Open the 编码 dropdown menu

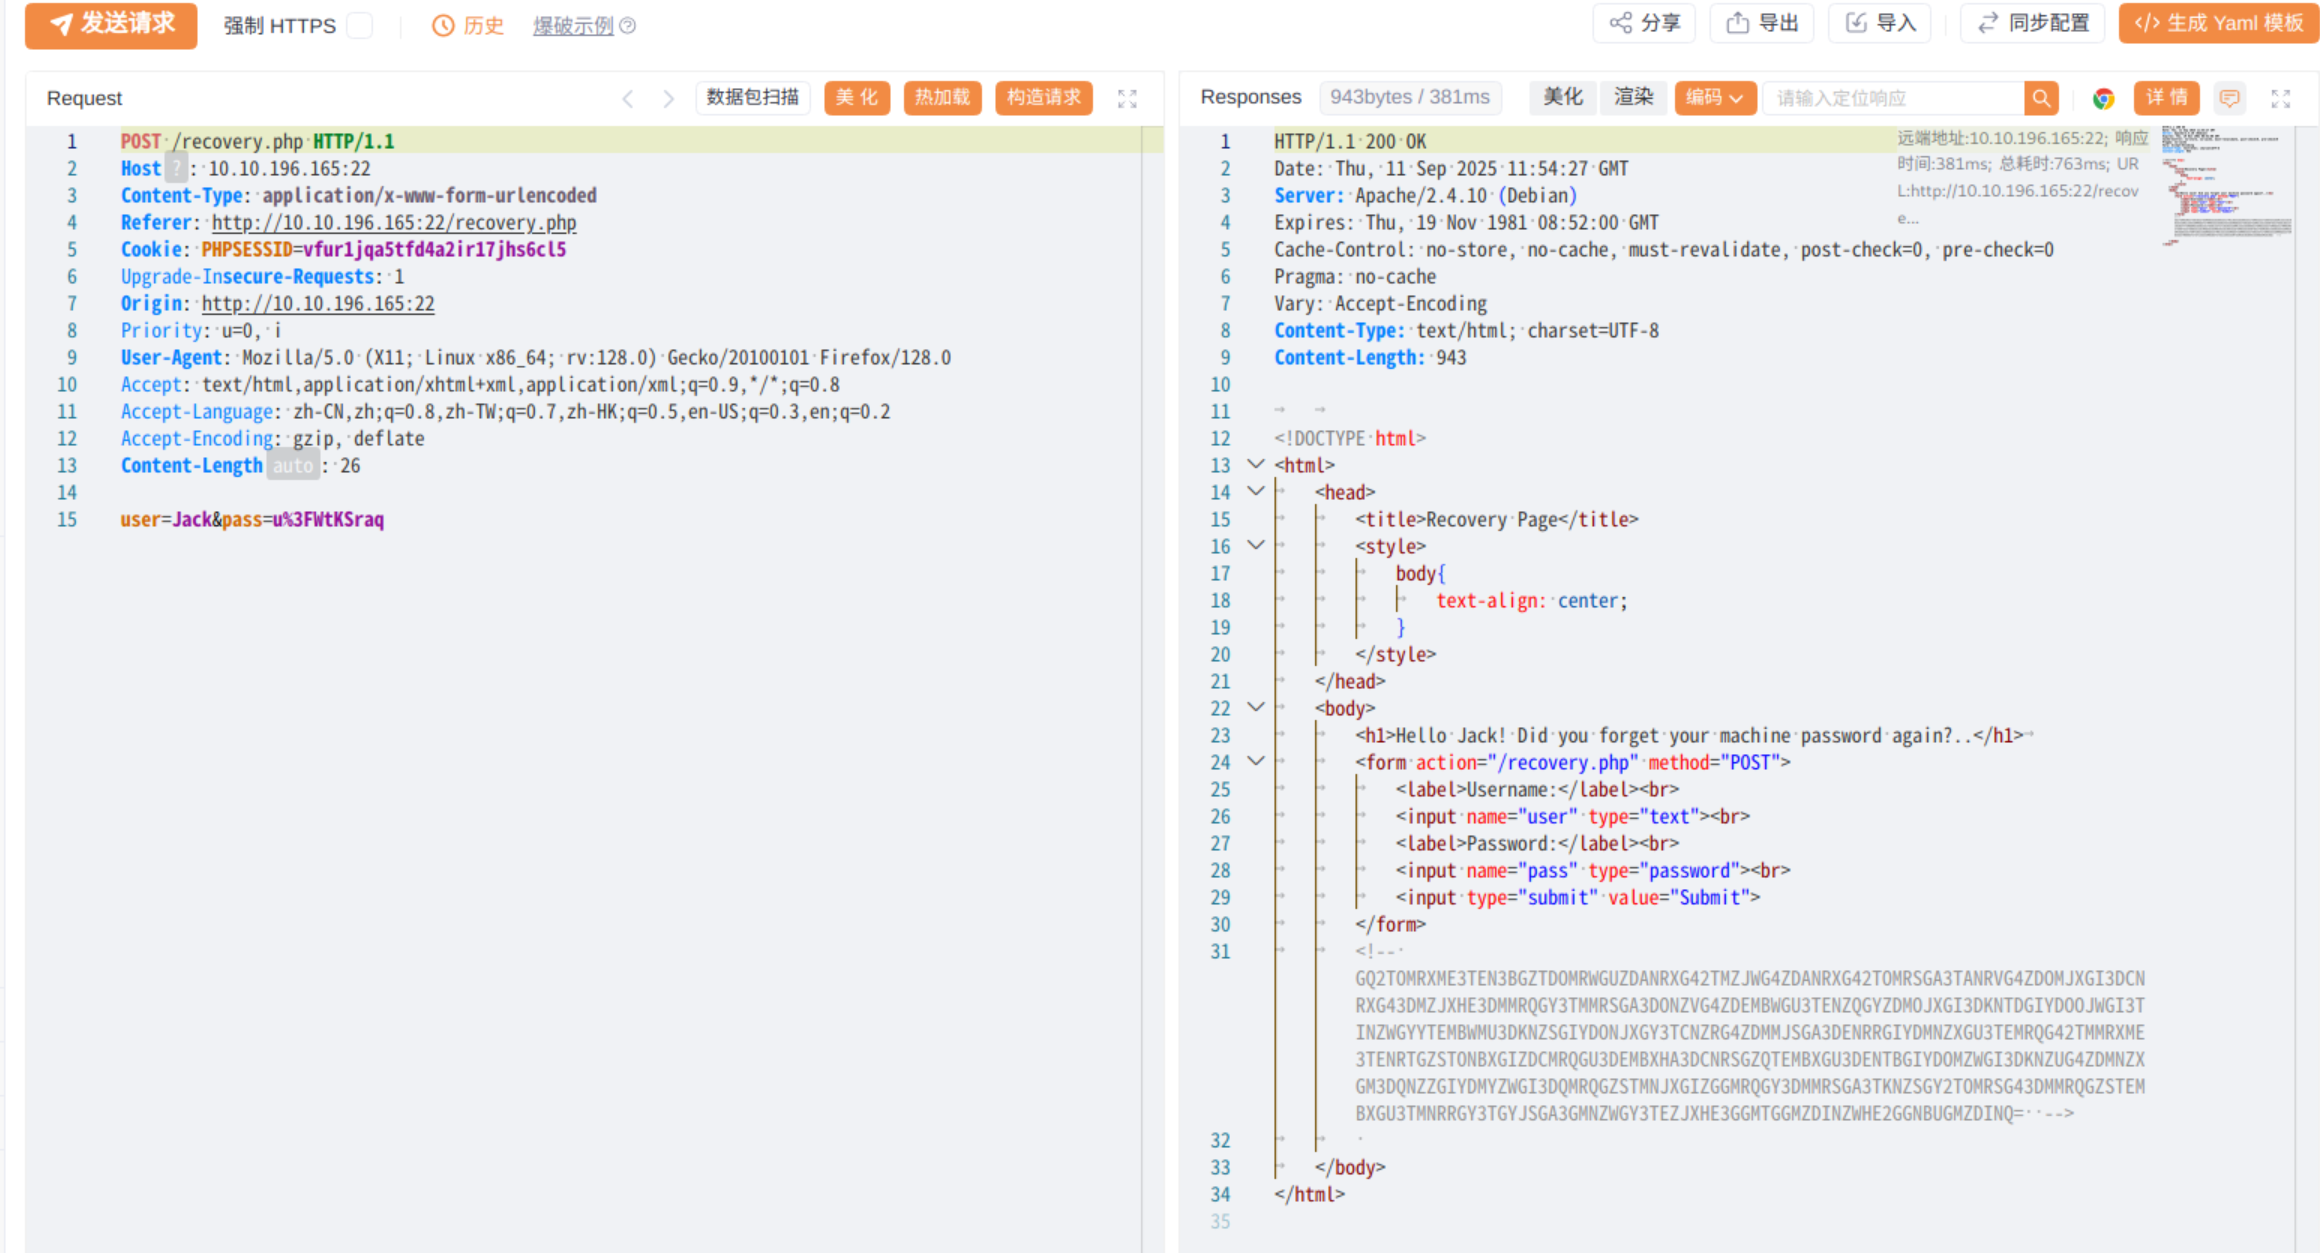pos(1714,97)
